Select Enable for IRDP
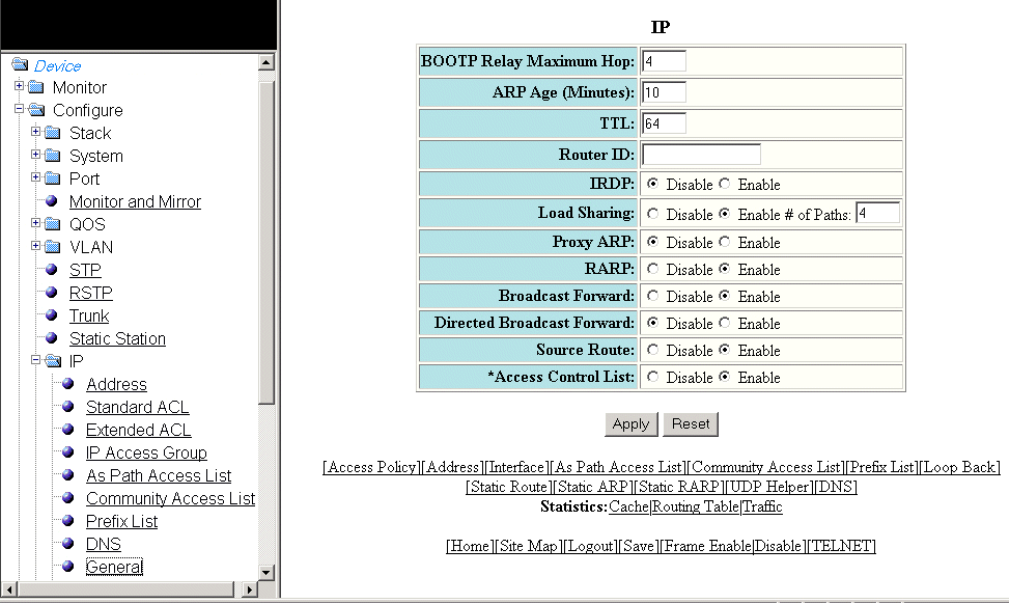The height and width of the screenshot is (603, 1009). pyautogui.click(x=725, y=183)
